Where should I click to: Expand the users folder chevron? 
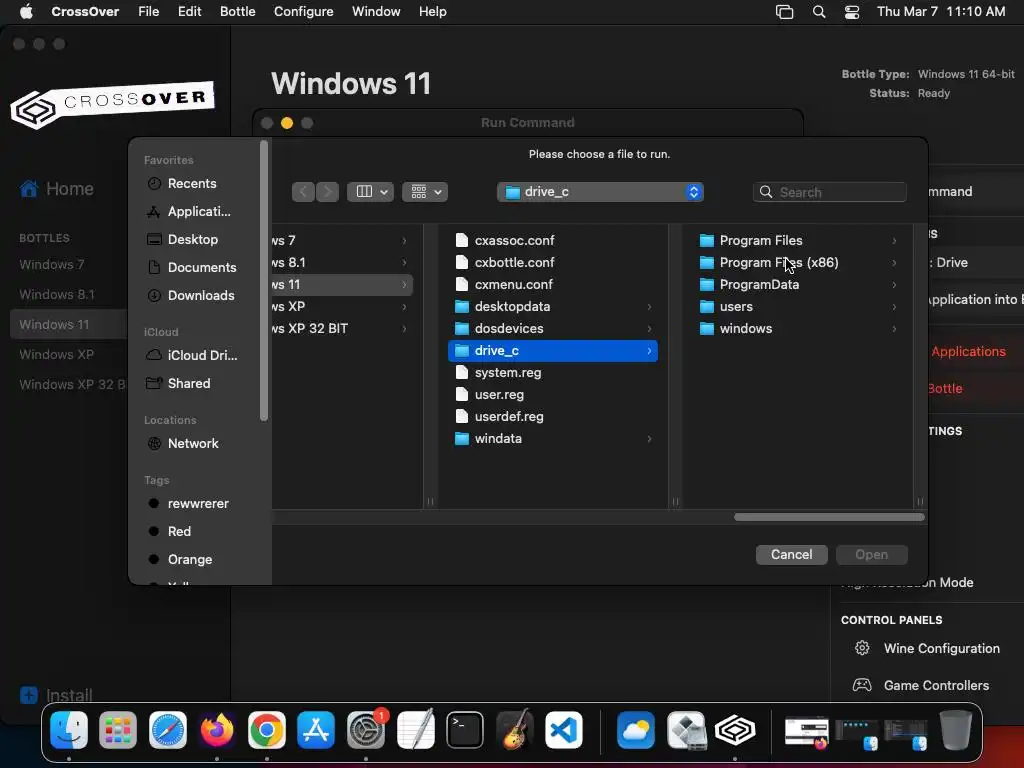click(894, 307)
